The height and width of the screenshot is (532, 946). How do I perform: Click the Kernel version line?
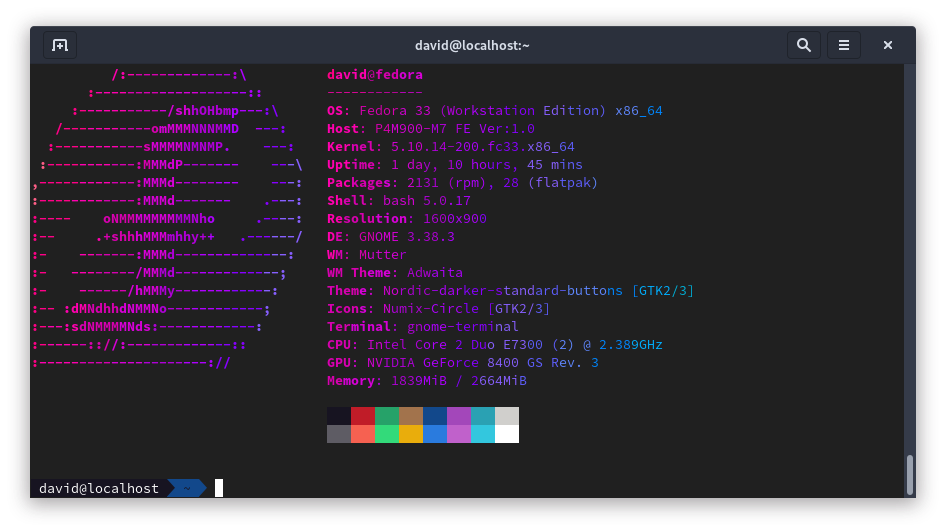[x=451, y=147]
